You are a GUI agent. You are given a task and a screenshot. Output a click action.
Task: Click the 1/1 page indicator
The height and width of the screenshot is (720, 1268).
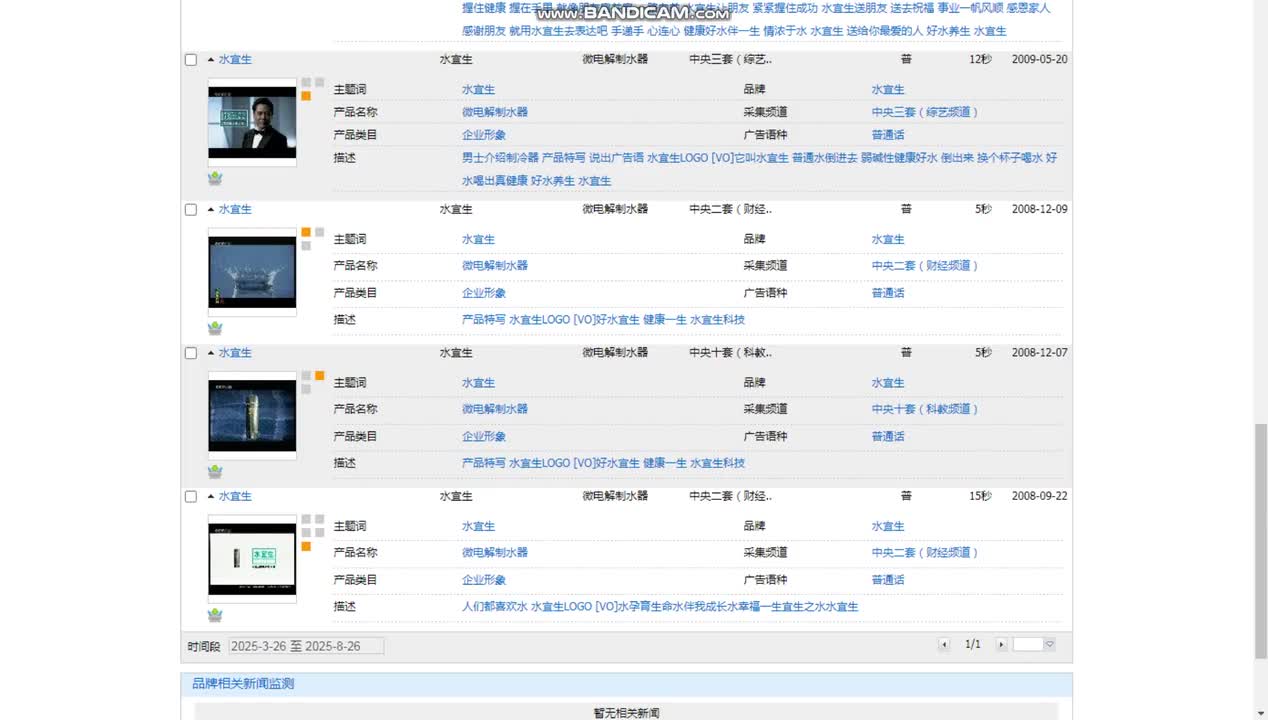coord(973,645)
